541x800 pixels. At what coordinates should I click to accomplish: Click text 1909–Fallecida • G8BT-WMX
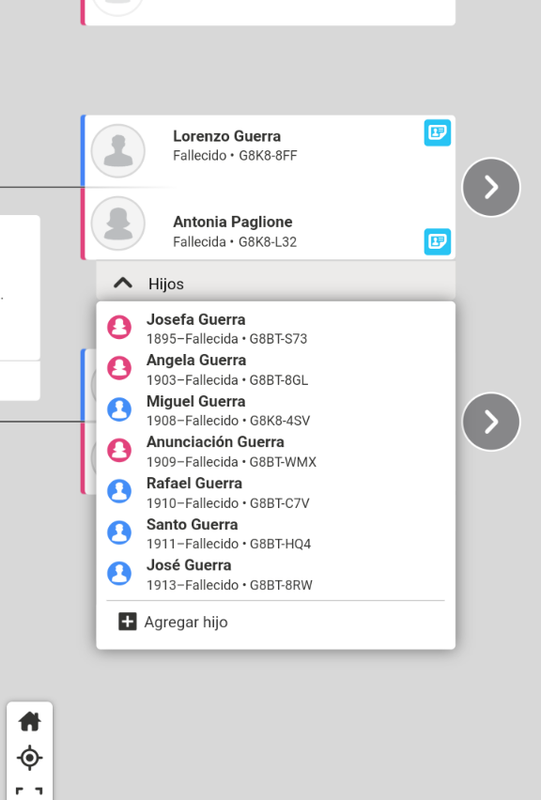(231, 462)
